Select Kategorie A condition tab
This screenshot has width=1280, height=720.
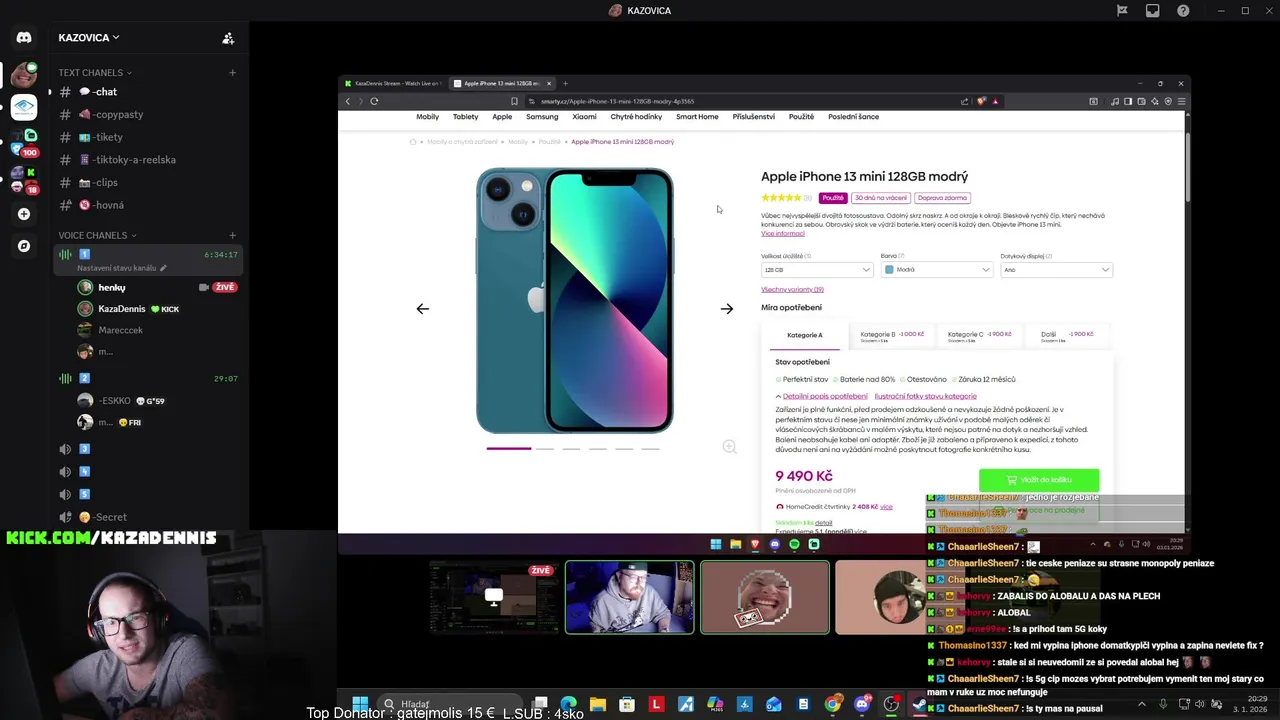[x=805, y=335]
